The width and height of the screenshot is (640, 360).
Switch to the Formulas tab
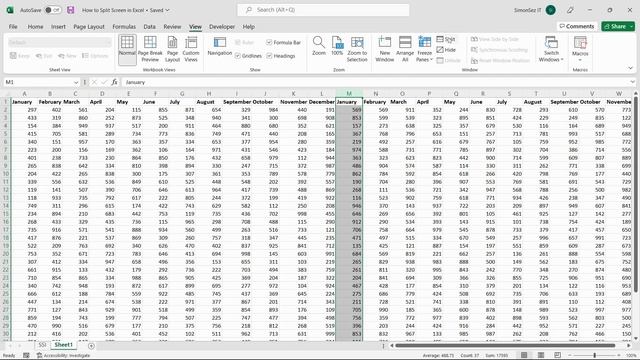pyautogui.click(x=124, y=27)
